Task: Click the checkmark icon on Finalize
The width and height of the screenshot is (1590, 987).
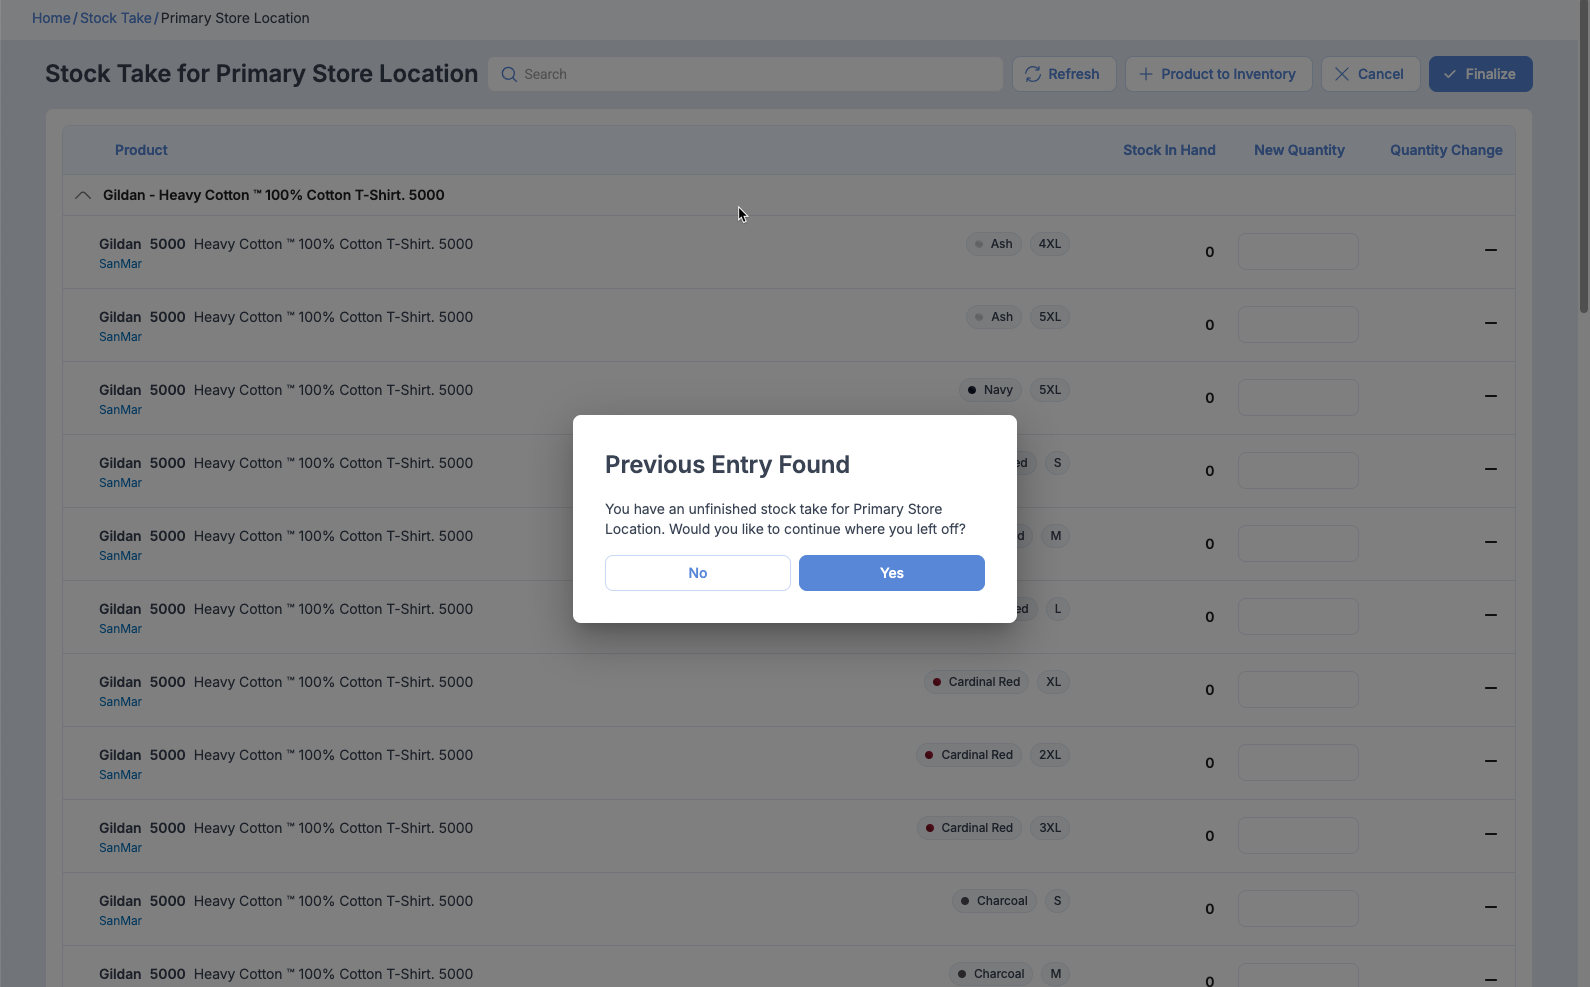Action: click(1450, 74)
